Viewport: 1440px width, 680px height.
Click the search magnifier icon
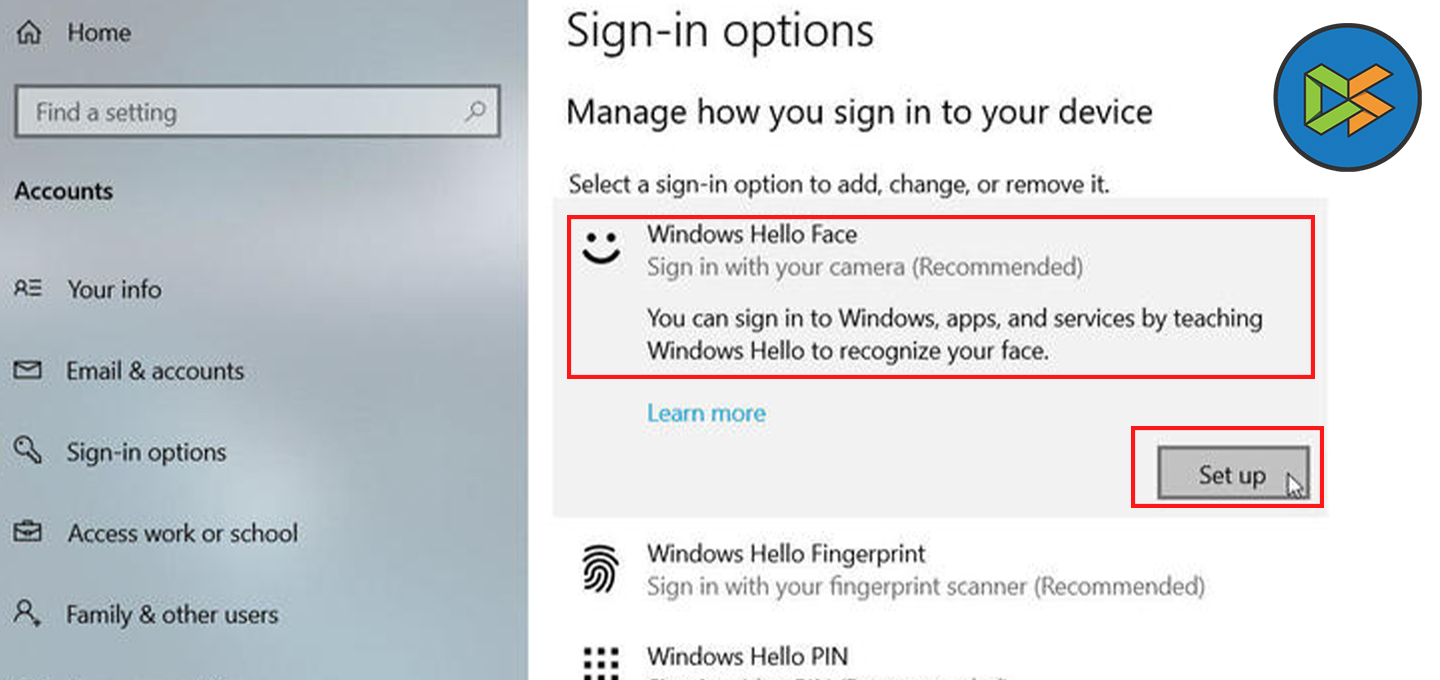coord(476,111)
